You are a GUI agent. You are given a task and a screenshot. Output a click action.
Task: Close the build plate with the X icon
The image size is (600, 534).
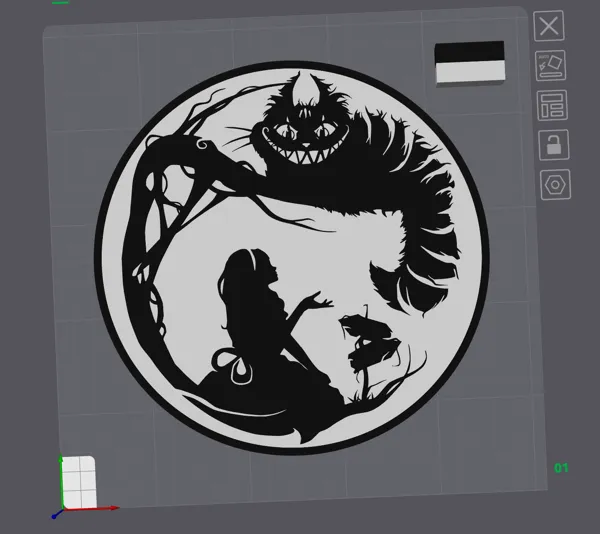[549, 26]
